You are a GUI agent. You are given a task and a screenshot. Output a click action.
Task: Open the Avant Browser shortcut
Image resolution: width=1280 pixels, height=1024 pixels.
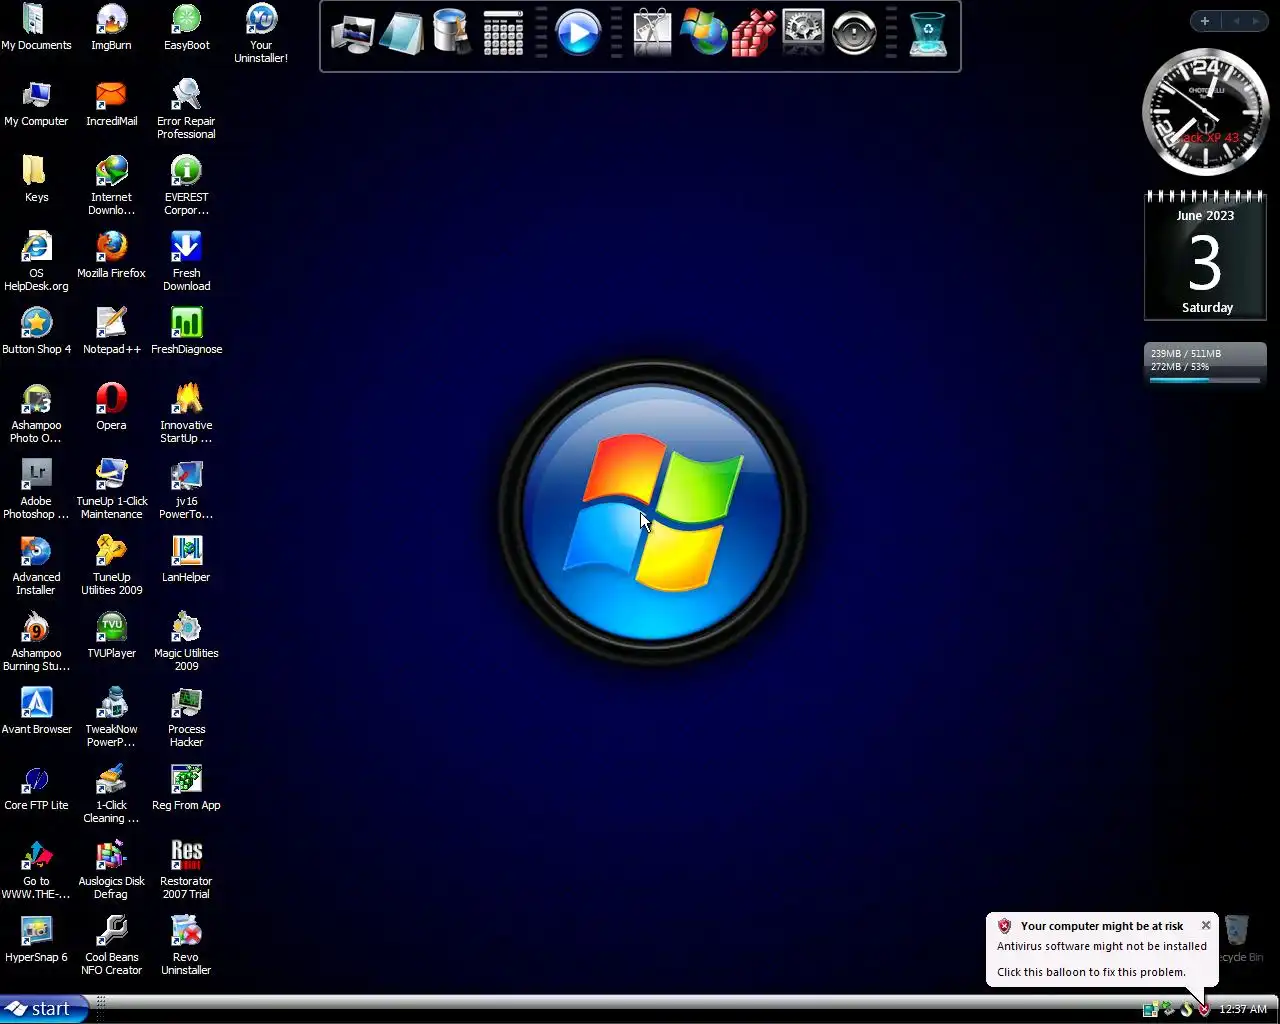pos(36,712)
